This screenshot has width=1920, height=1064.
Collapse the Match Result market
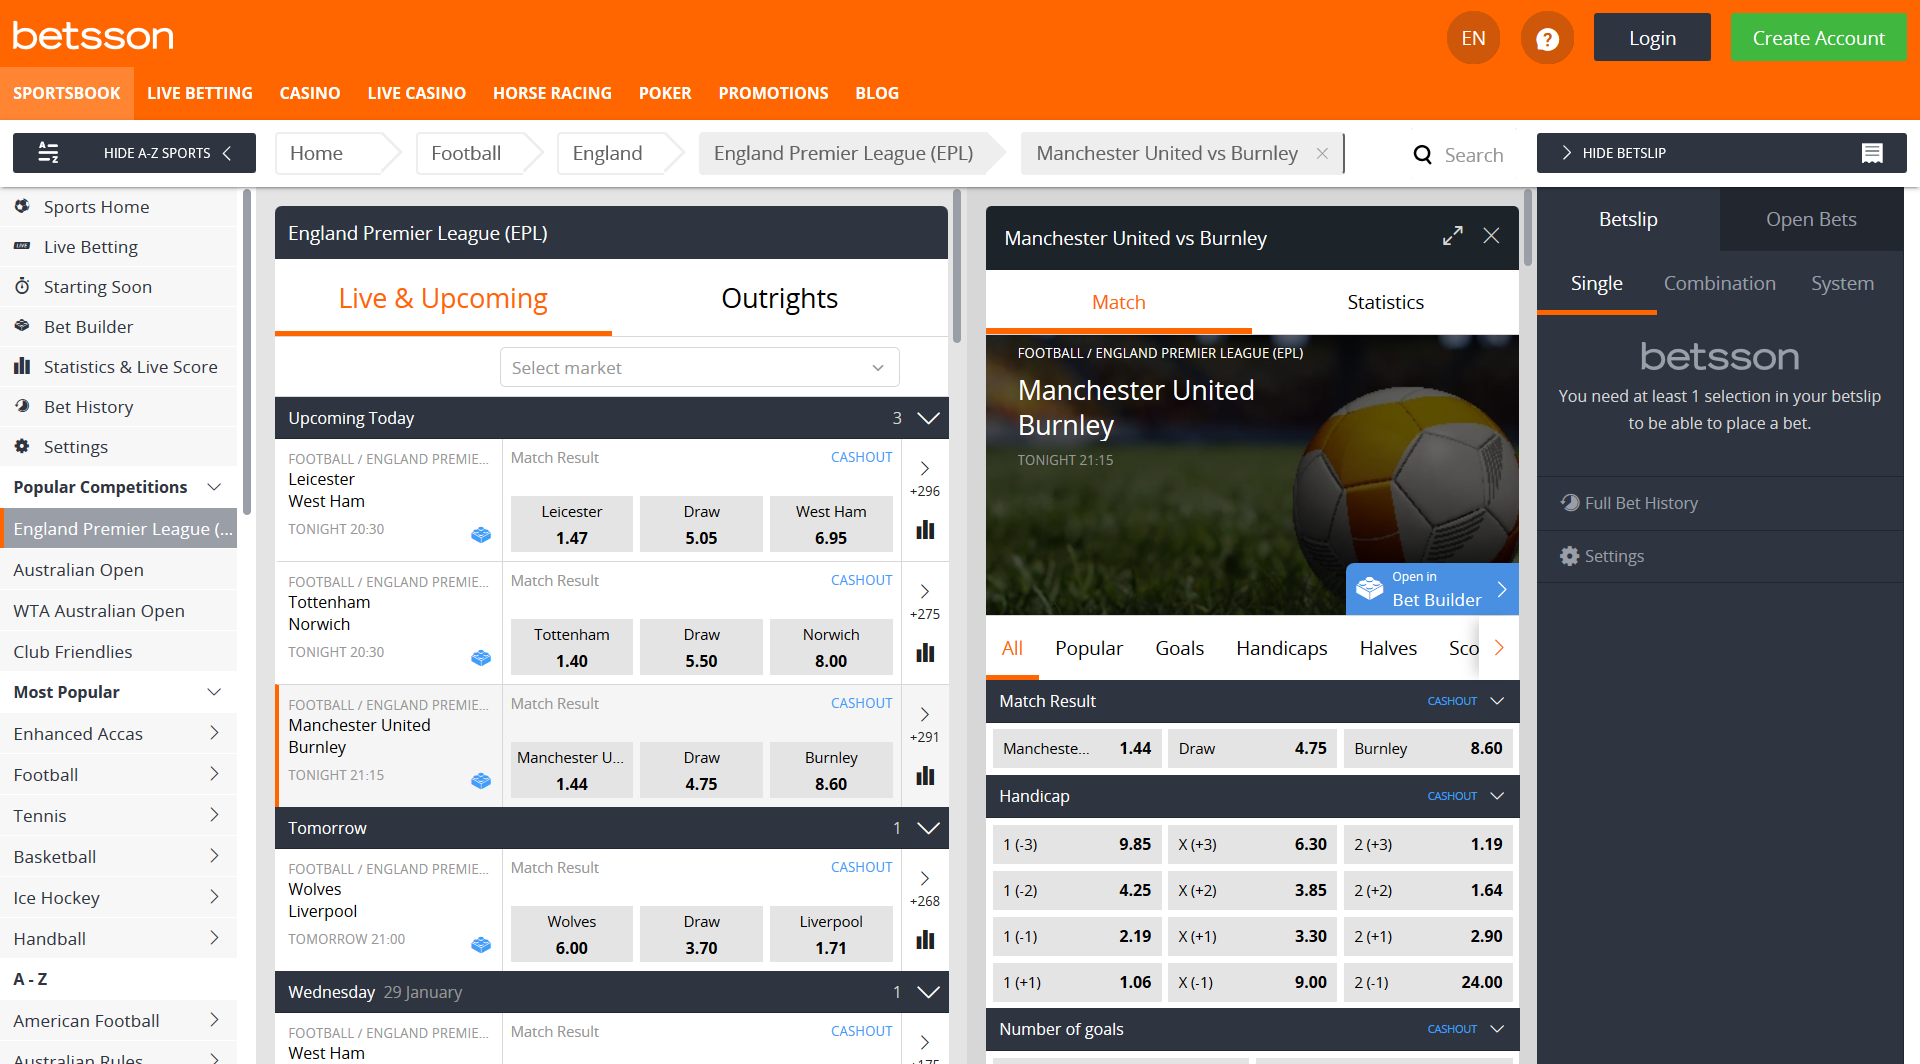(x=1497, y=701)
